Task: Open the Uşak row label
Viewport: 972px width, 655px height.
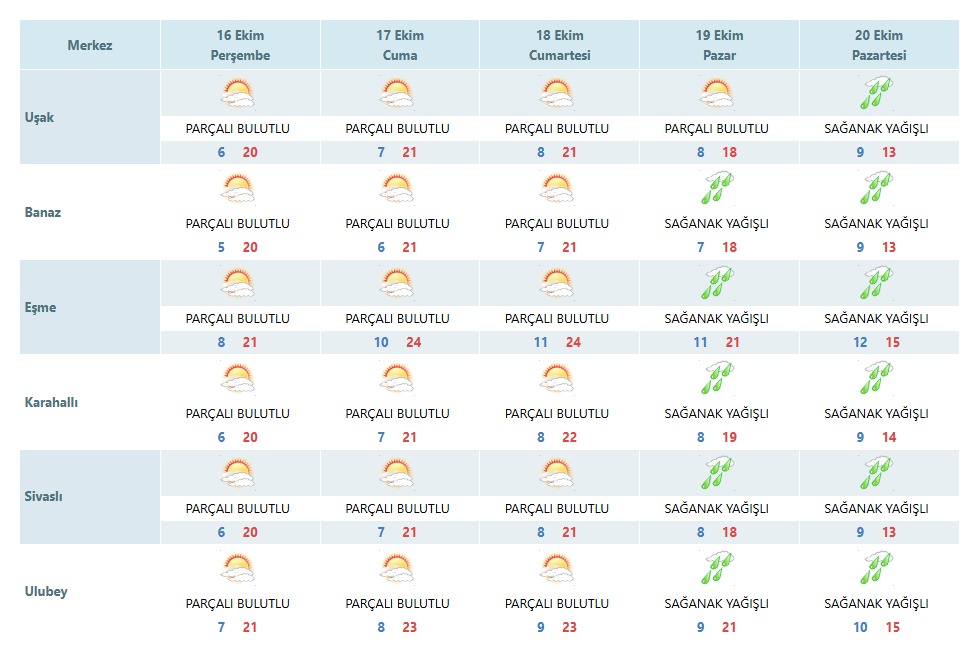Action: click(39, 117)
